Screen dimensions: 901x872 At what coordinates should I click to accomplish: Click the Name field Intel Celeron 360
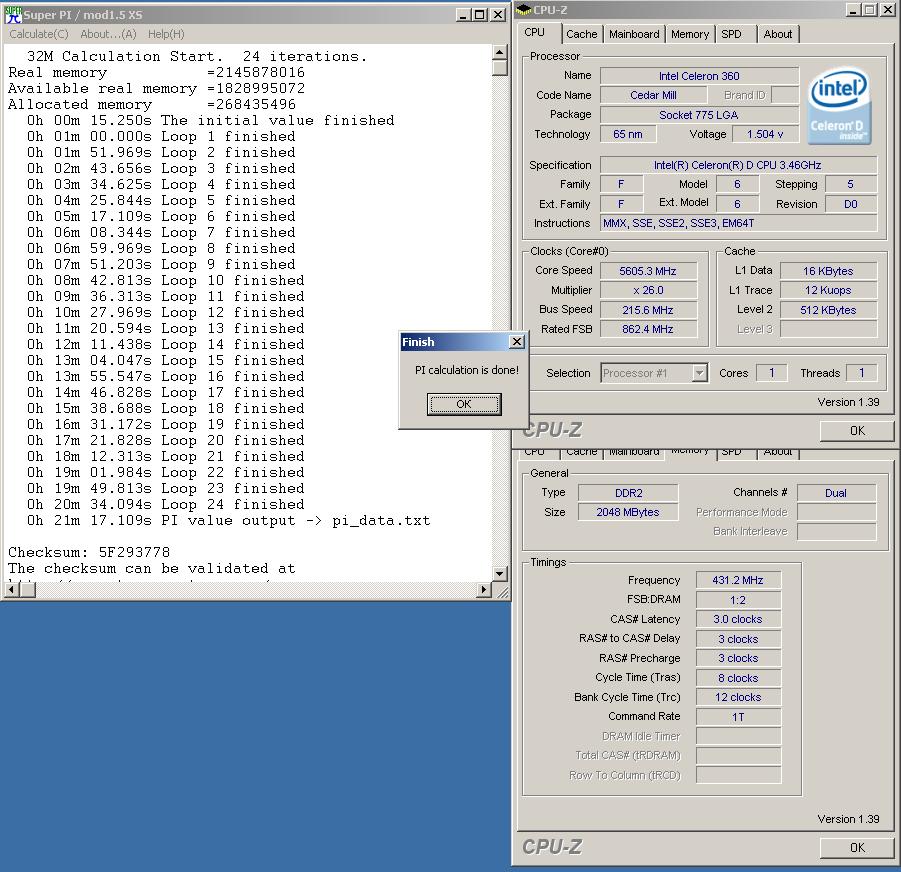699,76
